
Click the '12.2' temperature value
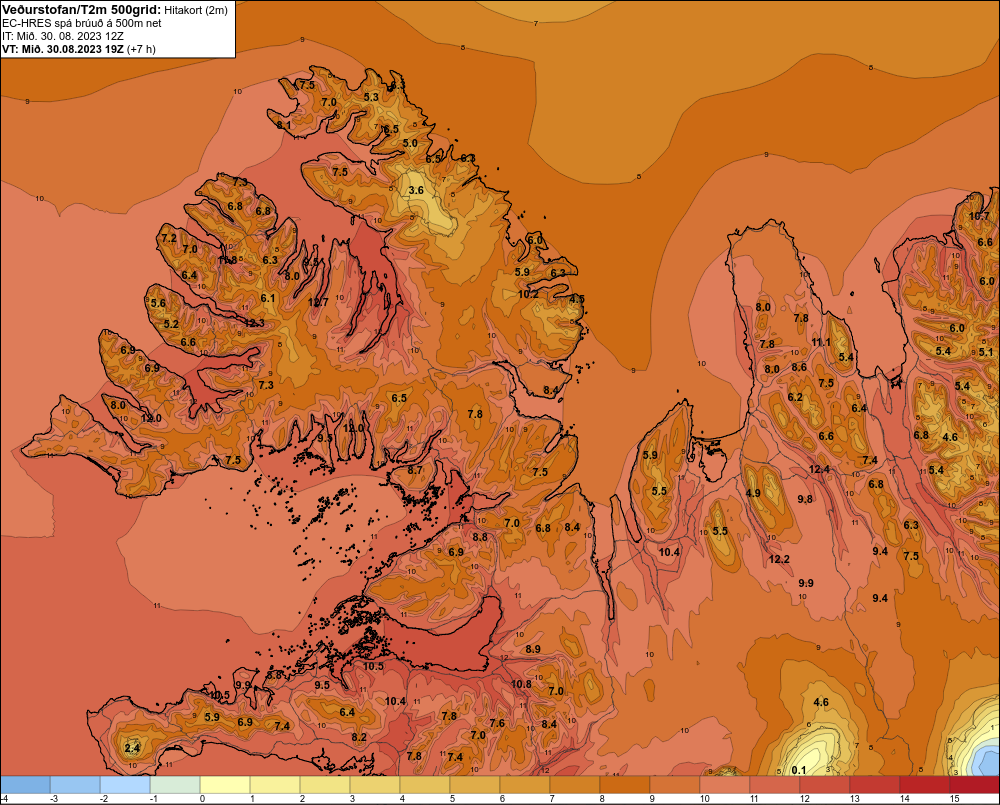tap(779, 559)
